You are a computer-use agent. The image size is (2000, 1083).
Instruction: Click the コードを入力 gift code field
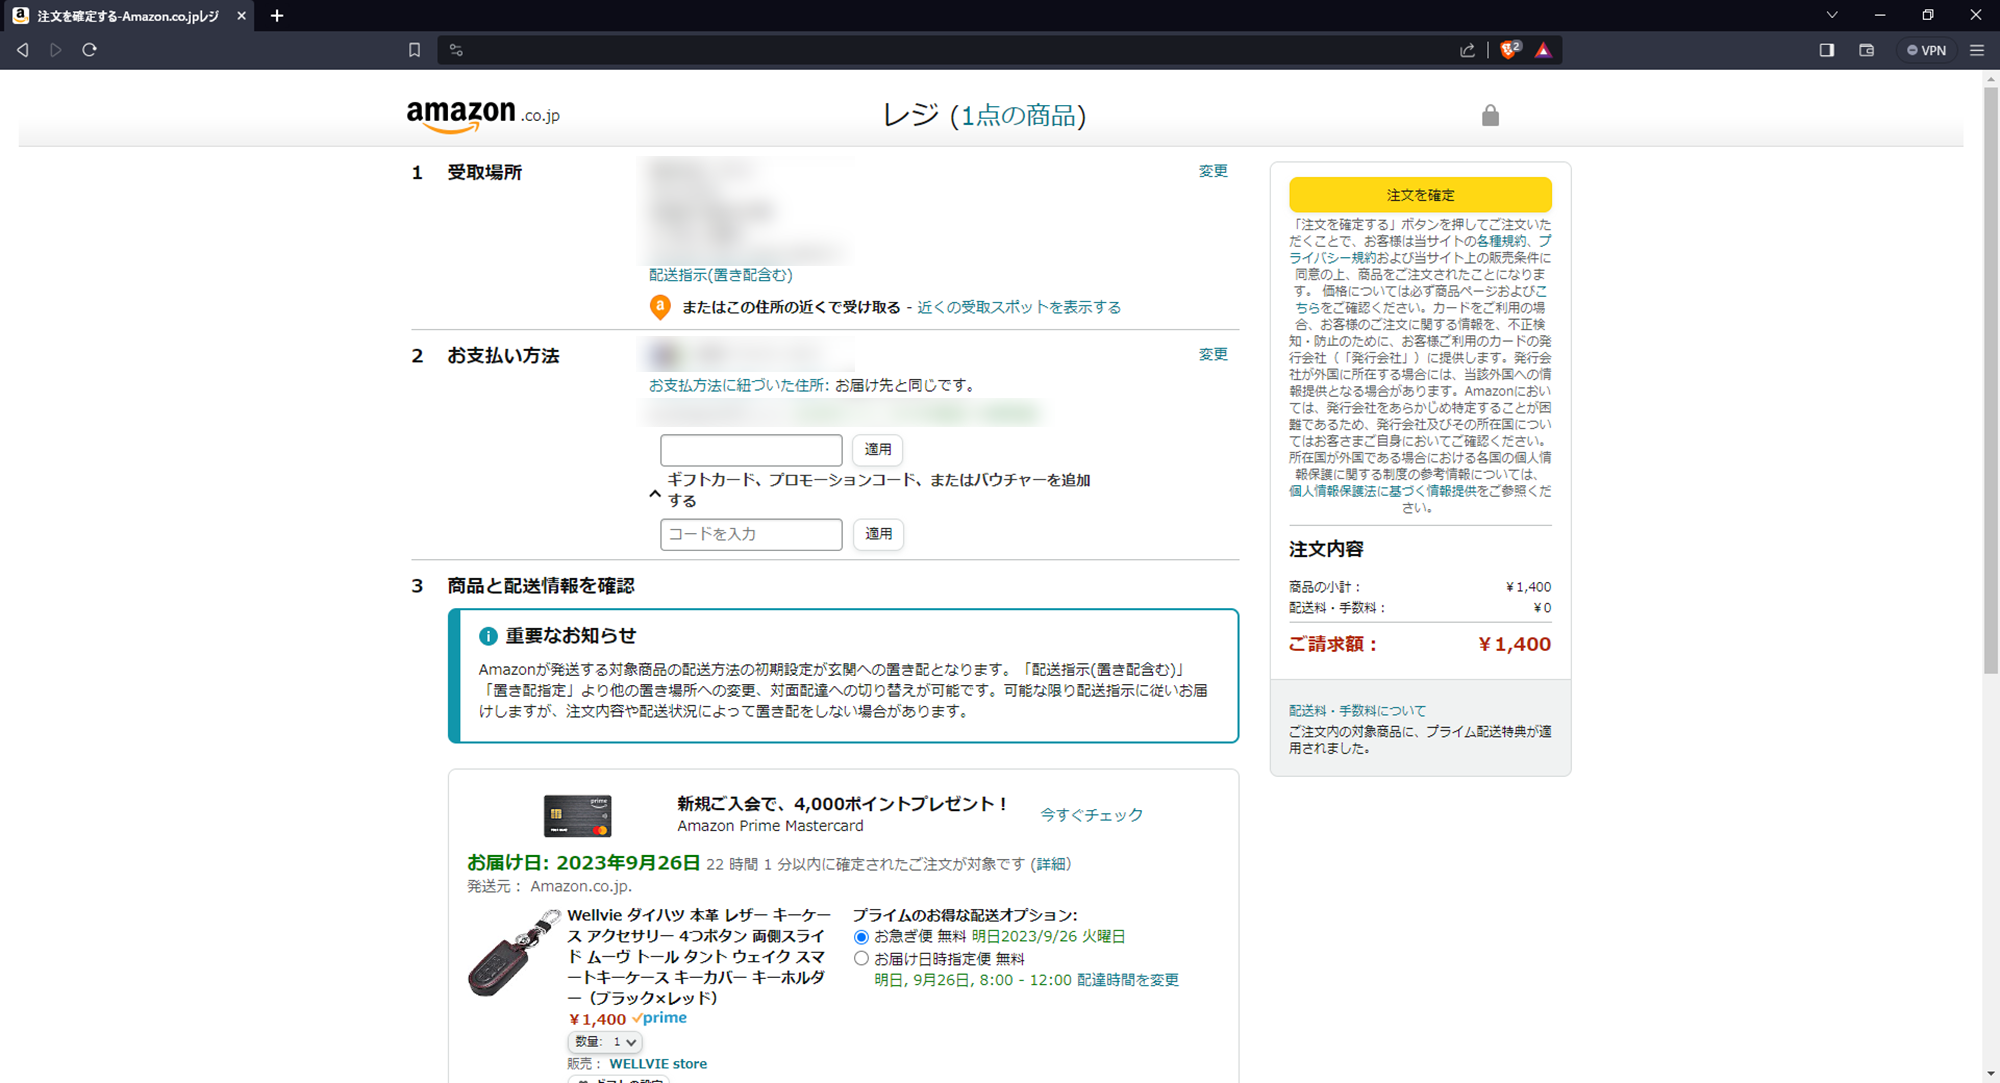[x=750, y=534]
